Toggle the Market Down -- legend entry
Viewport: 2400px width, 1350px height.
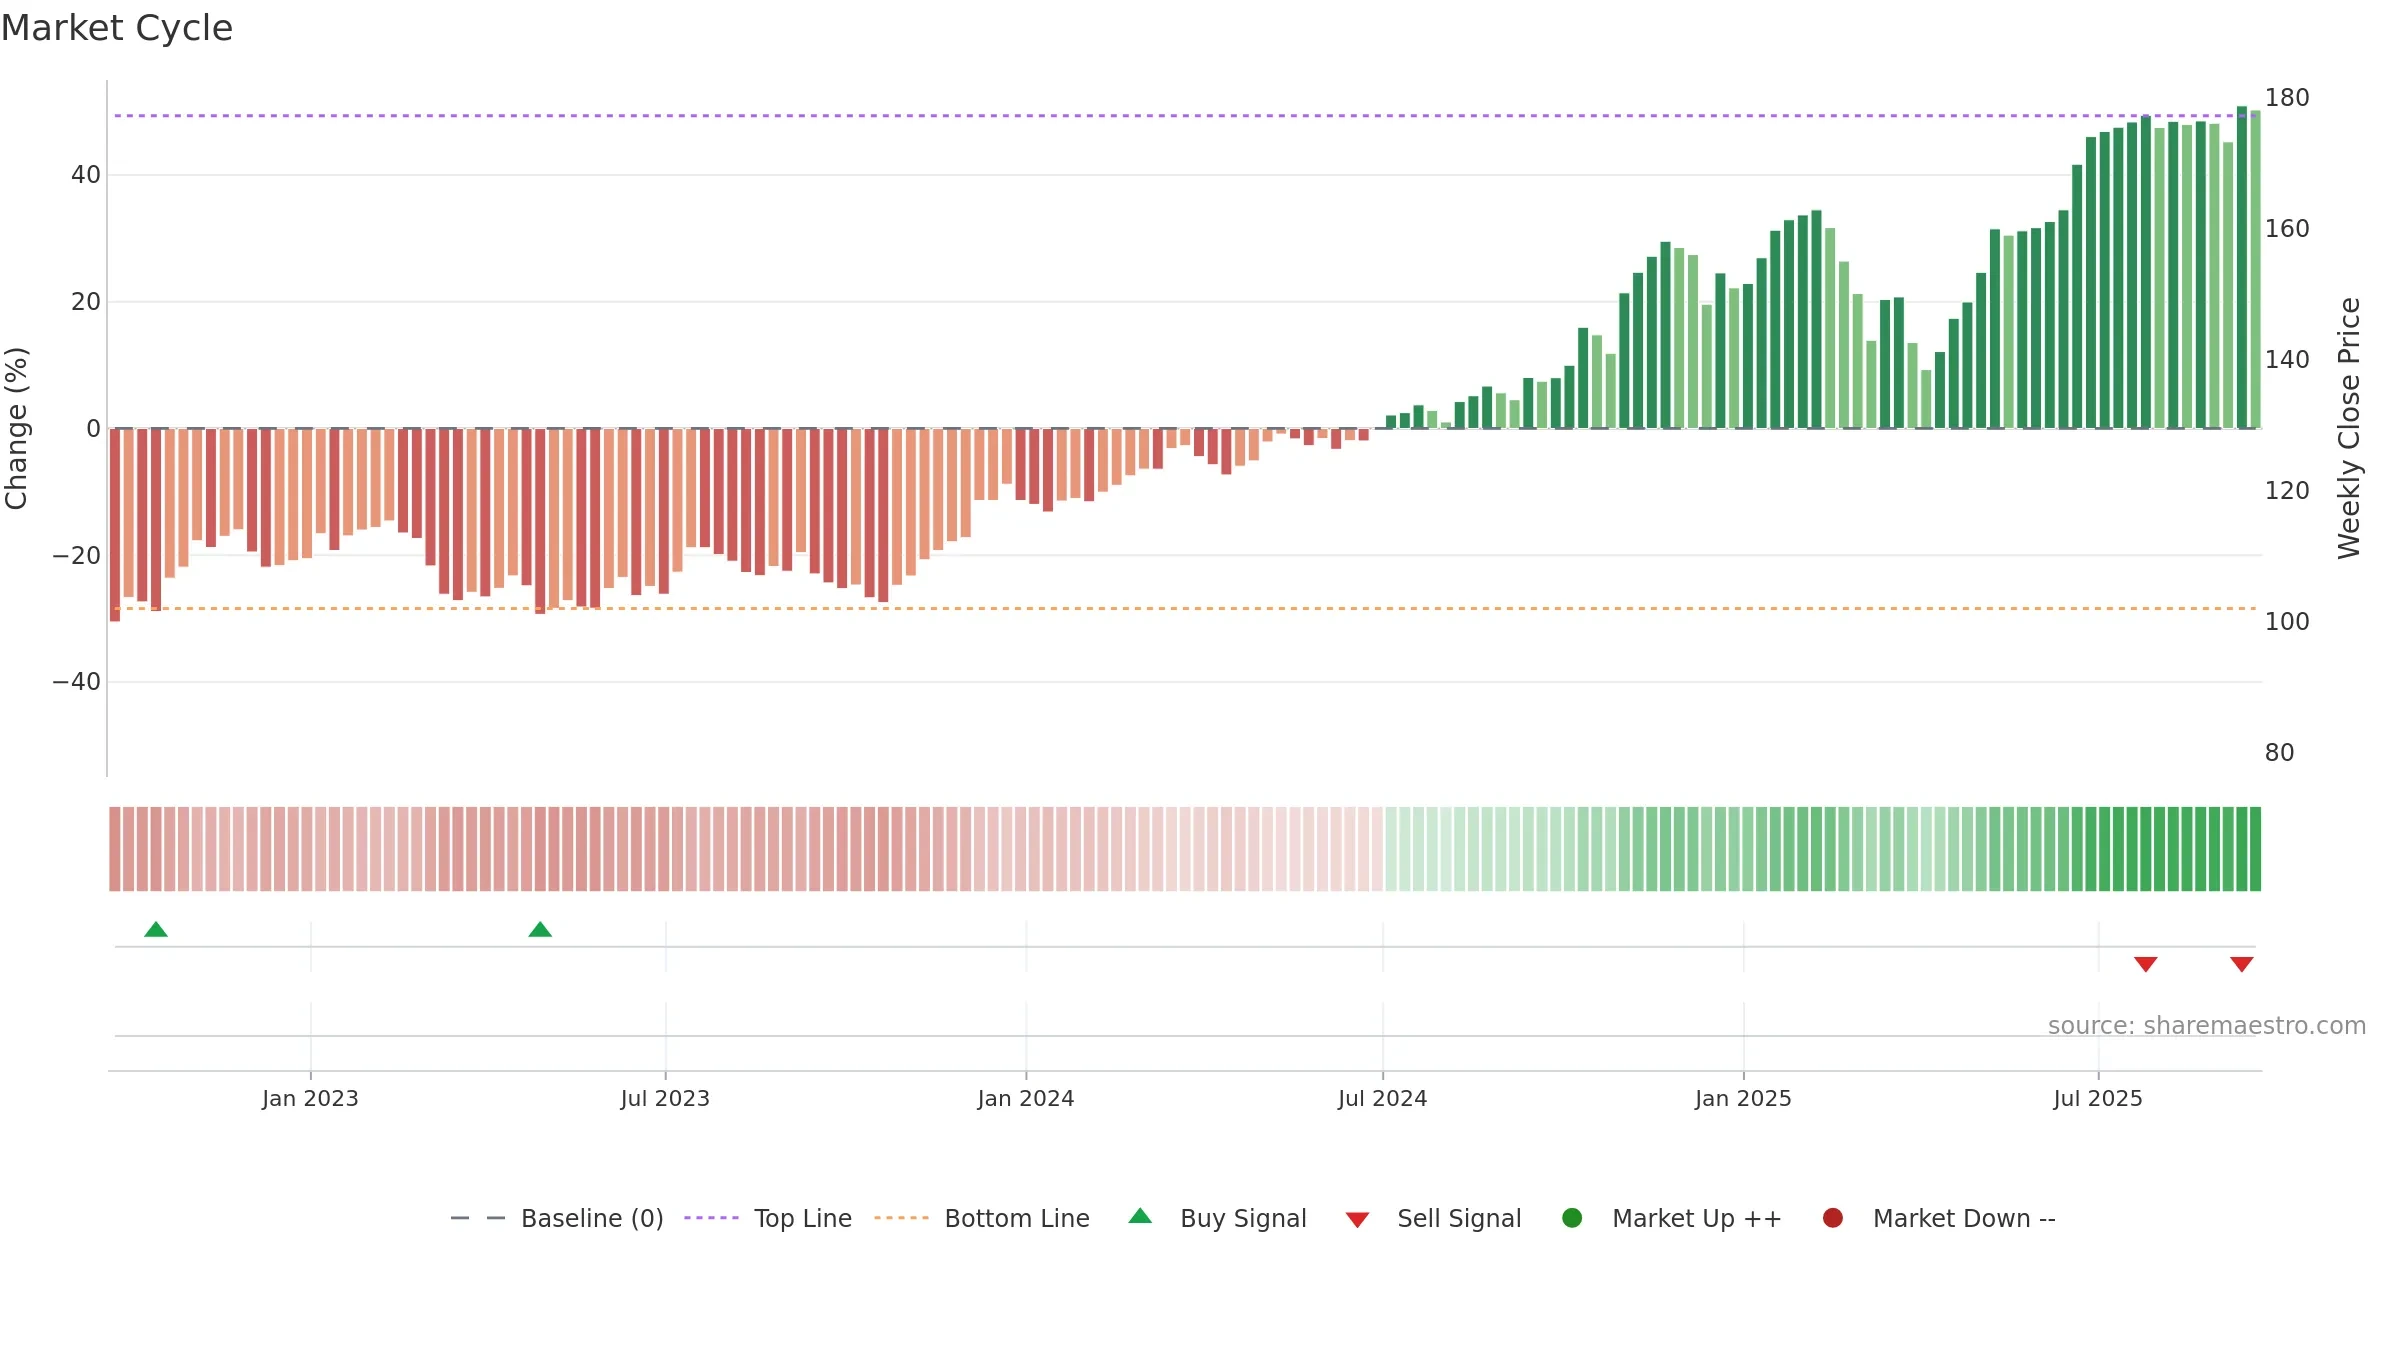click(x=1939, y=1218)
